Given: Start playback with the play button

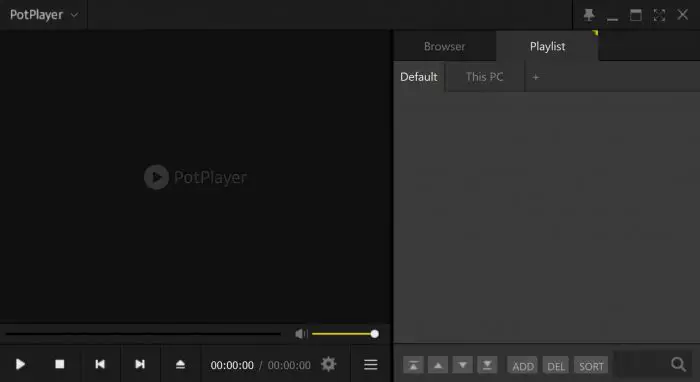Looking at the screenshot, I should pos(20,364).
